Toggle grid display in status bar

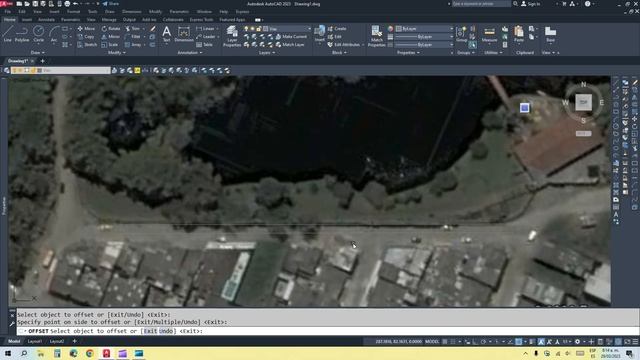click(445, 342)
